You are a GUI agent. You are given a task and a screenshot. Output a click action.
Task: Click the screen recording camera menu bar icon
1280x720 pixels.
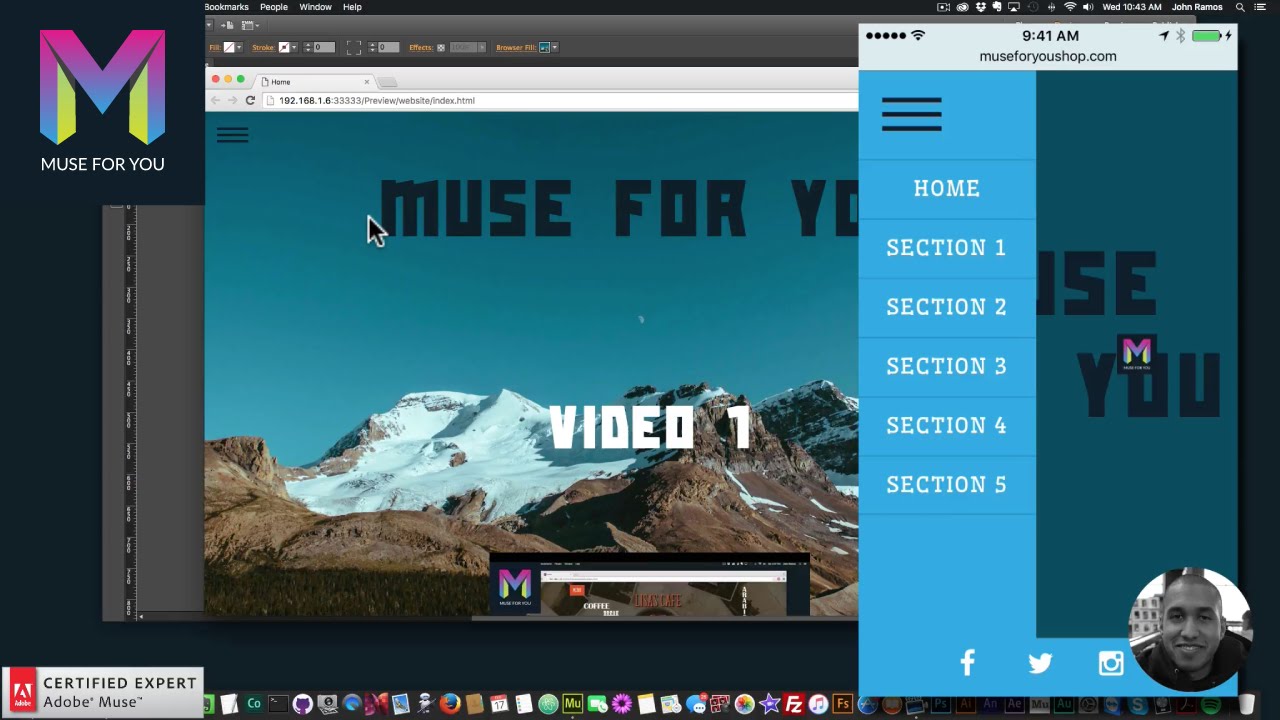pos(943,7)
